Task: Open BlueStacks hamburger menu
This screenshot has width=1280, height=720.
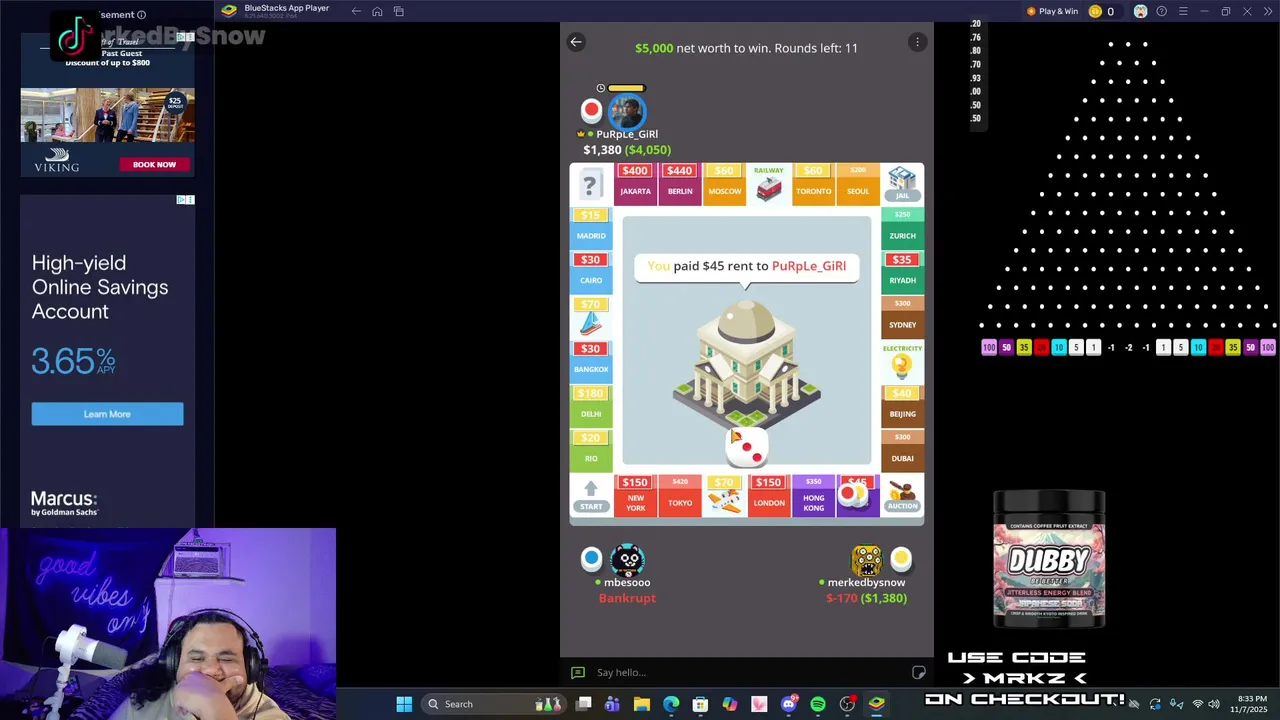Action: click(x=1183, y=11)
